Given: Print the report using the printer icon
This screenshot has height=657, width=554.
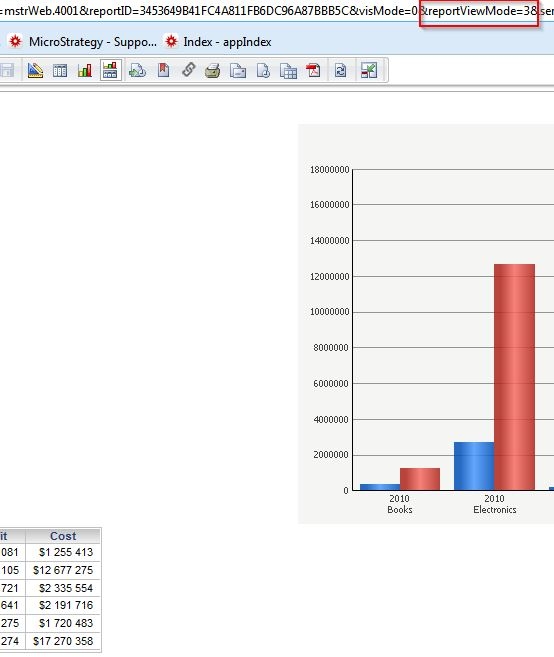Looking at the screenshot, I should [x=213, y=70].
